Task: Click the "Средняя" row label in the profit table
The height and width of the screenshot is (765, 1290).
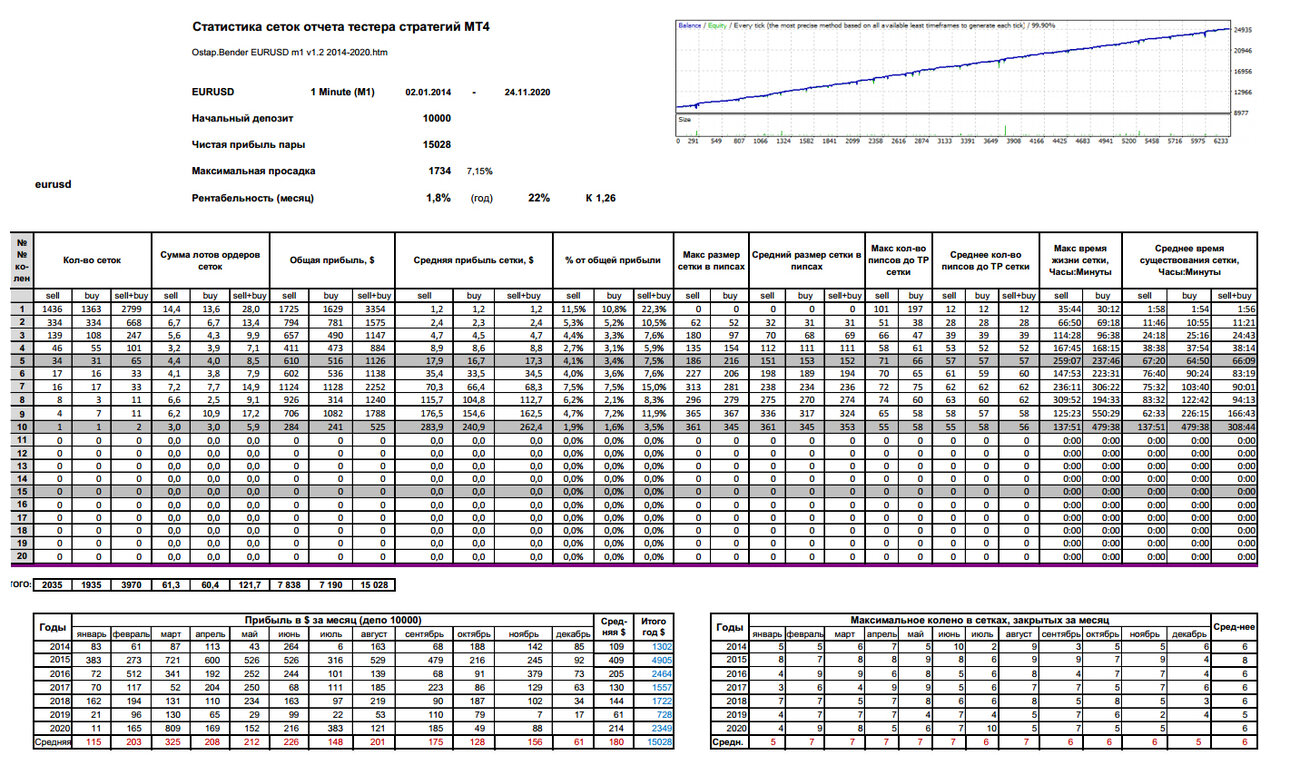Action: tap(52, 743)
